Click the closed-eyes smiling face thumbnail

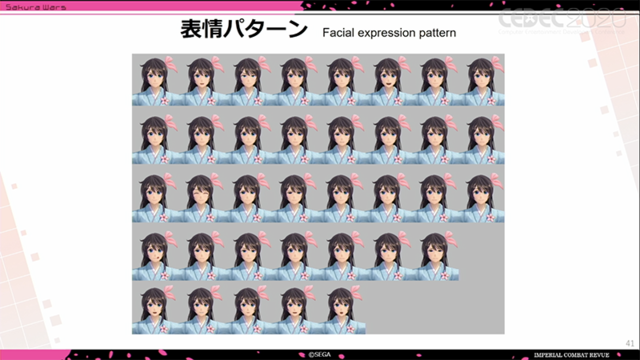202,197
